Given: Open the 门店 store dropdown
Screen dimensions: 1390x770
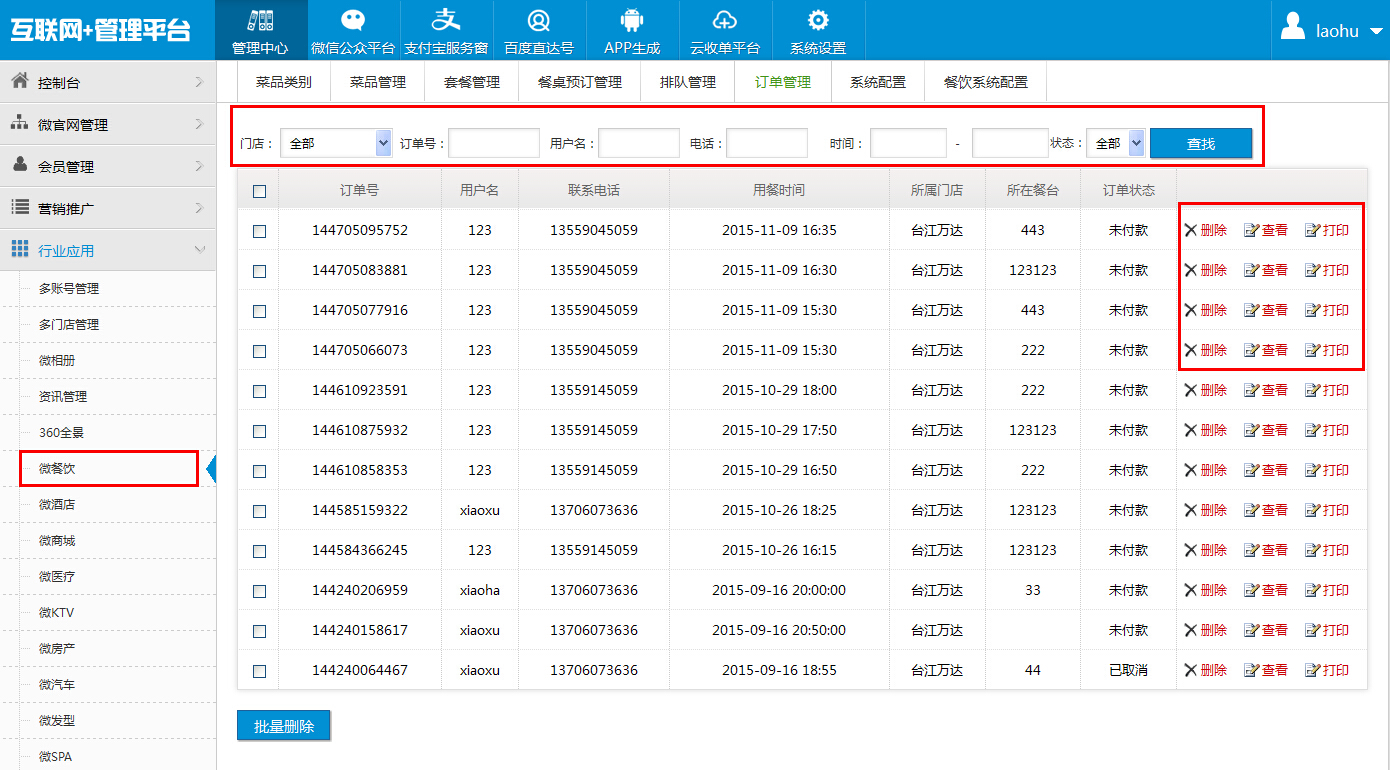Looking at the screenshot, I should (336, 143).
